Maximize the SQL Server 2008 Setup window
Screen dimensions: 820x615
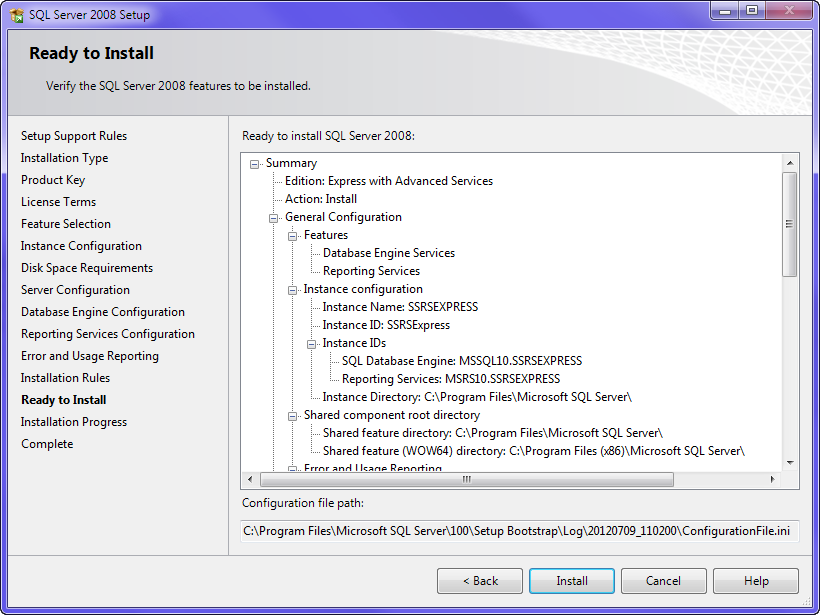tap(751, 11)
